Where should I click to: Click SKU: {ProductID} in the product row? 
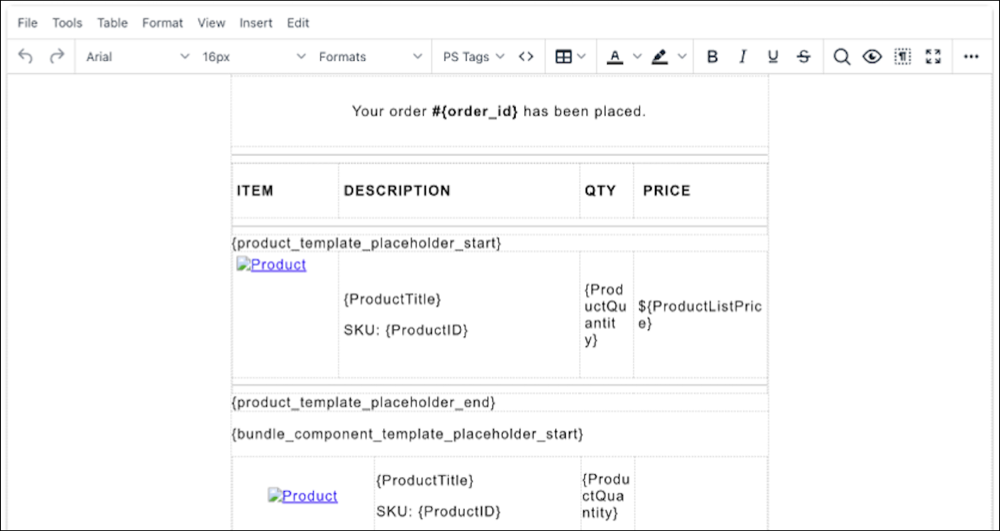(406, 330)
